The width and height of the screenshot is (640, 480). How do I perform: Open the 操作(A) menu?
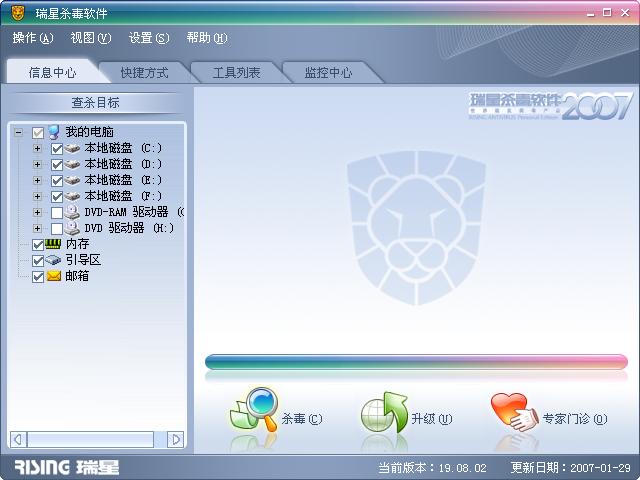pos(33,38)
